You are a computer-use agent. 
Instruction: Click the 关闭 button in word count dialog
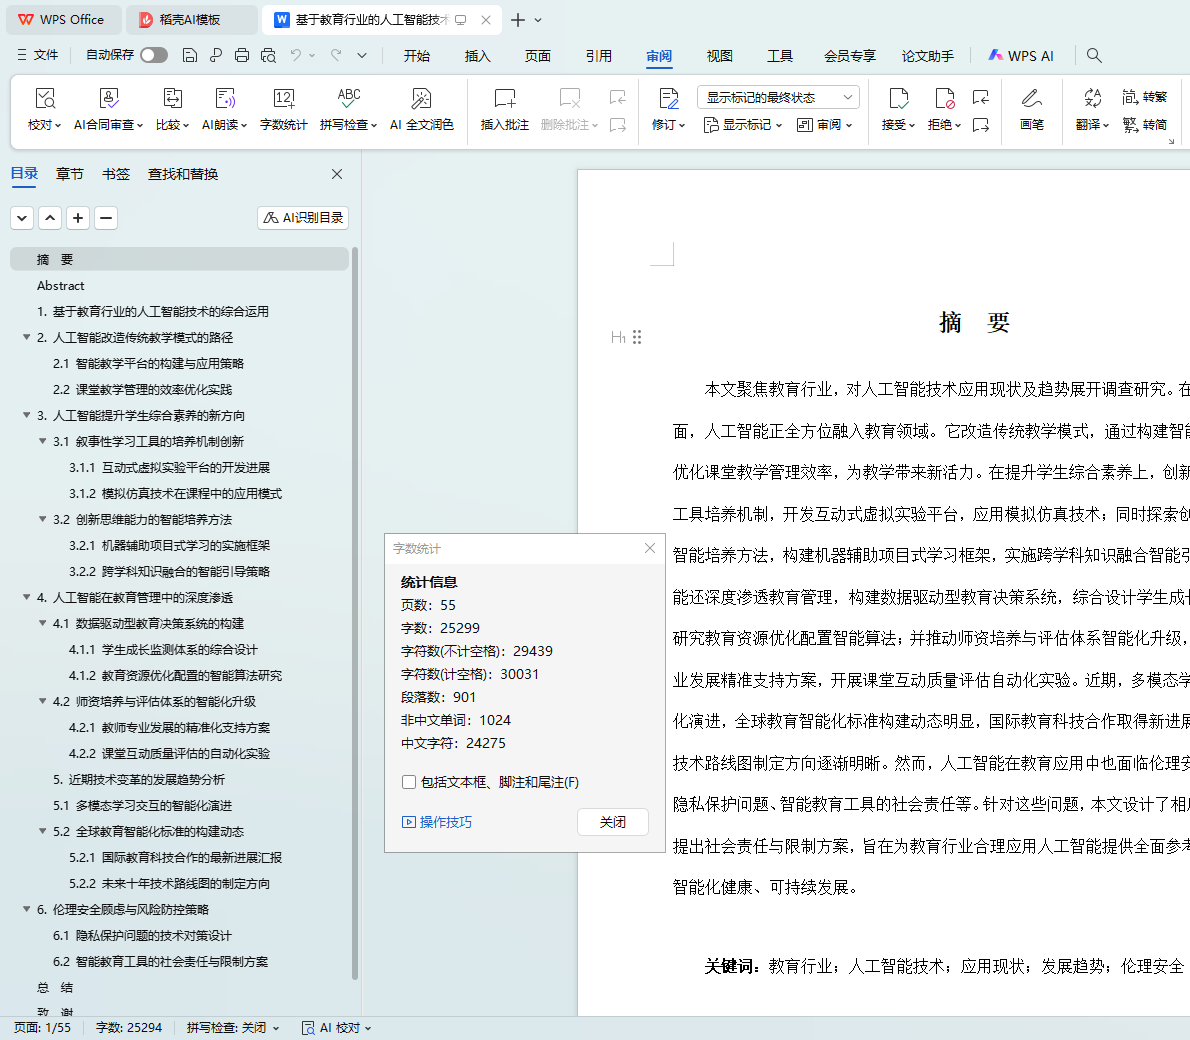coord(613,822)
